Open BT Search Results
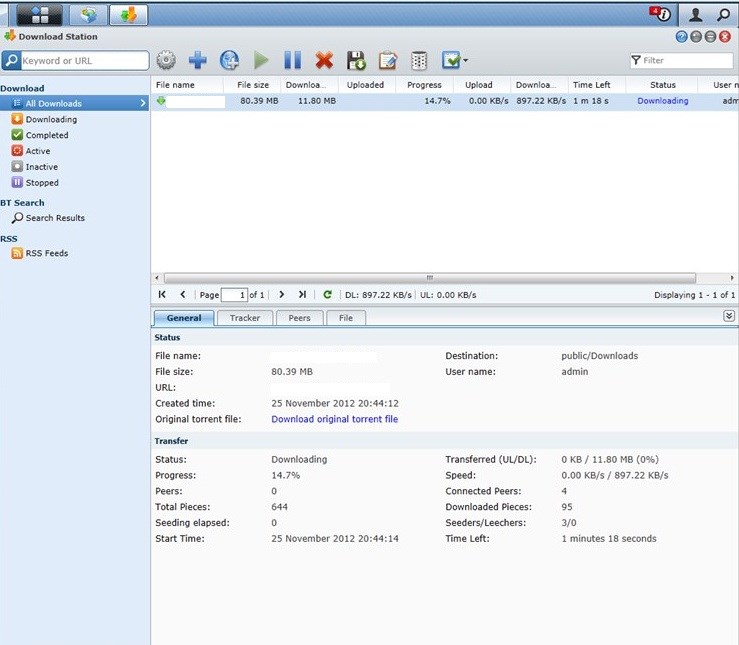 (55, 218)
